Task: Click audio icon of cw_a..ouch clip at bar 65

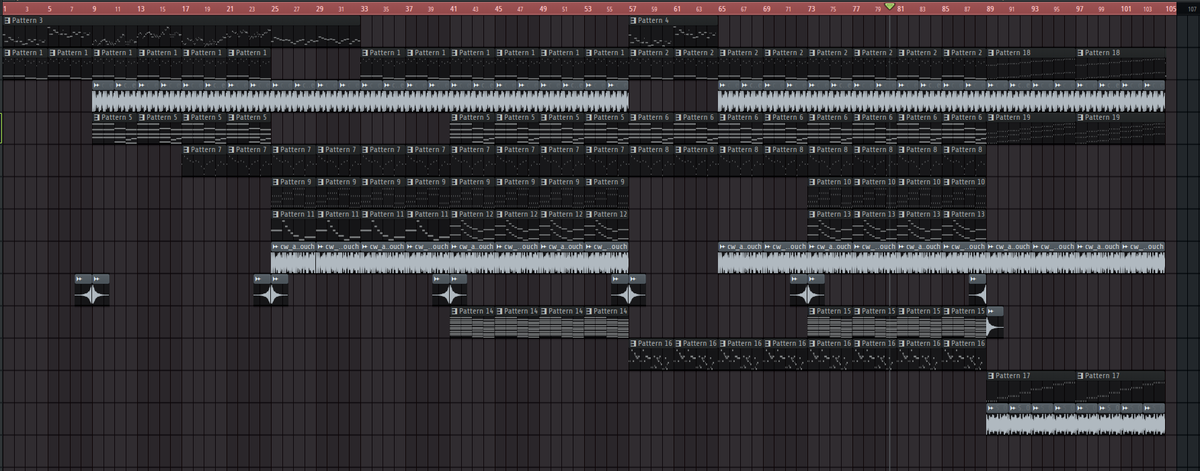Action: tap(723, 246)
